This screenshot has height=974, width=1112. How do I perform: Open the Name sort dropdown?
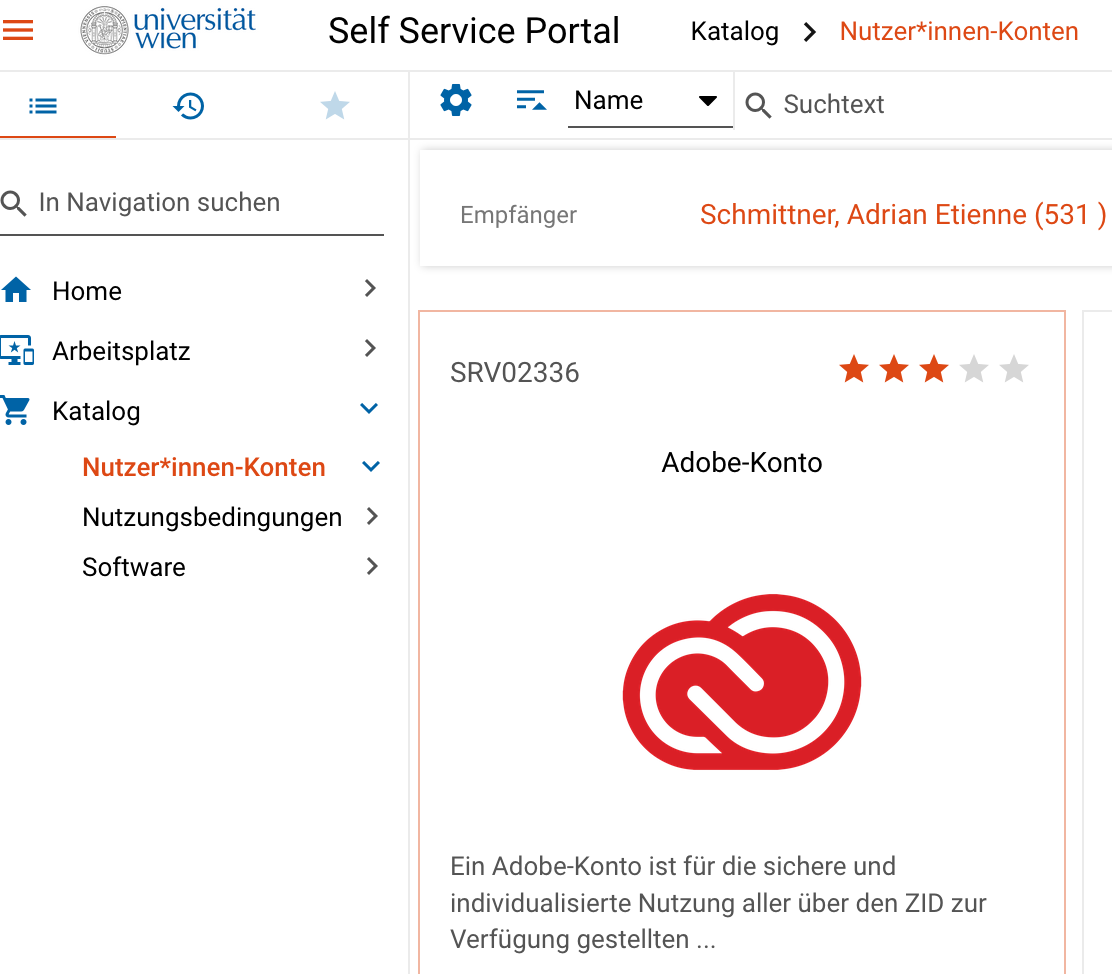[x=650, y=101]
